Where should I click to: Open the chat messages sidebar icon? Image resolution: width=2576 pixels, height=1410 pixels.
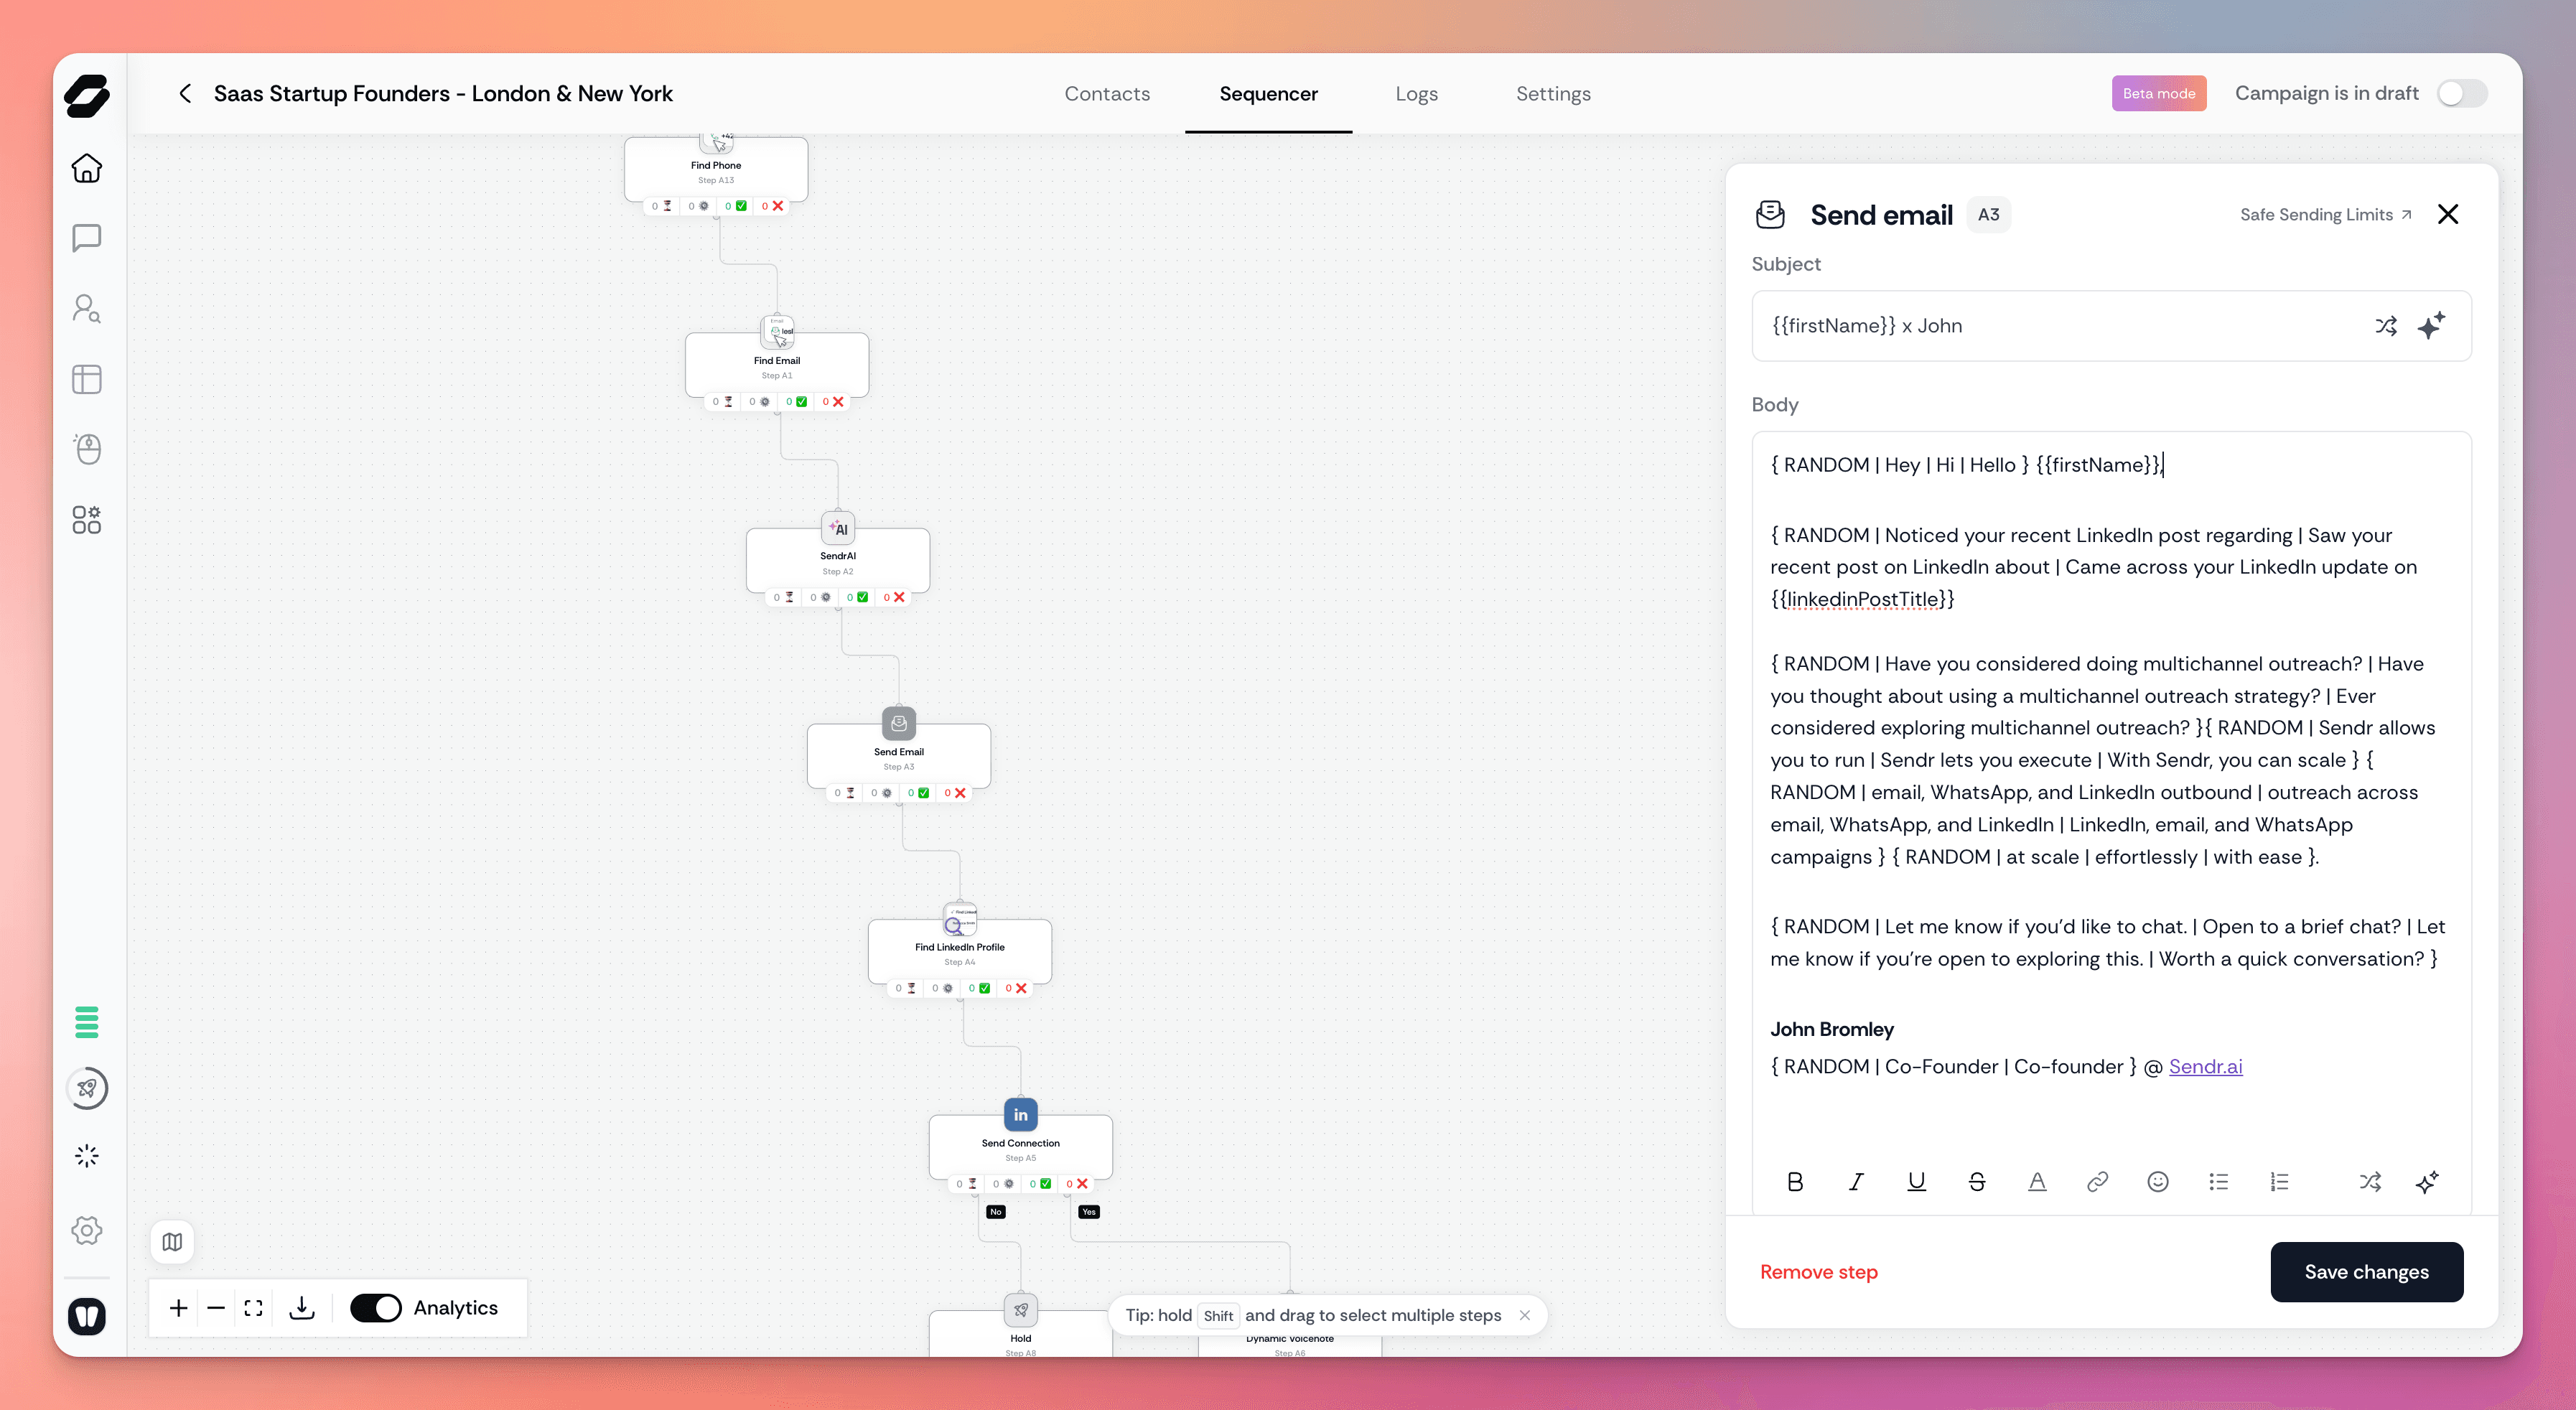[87, 238]
